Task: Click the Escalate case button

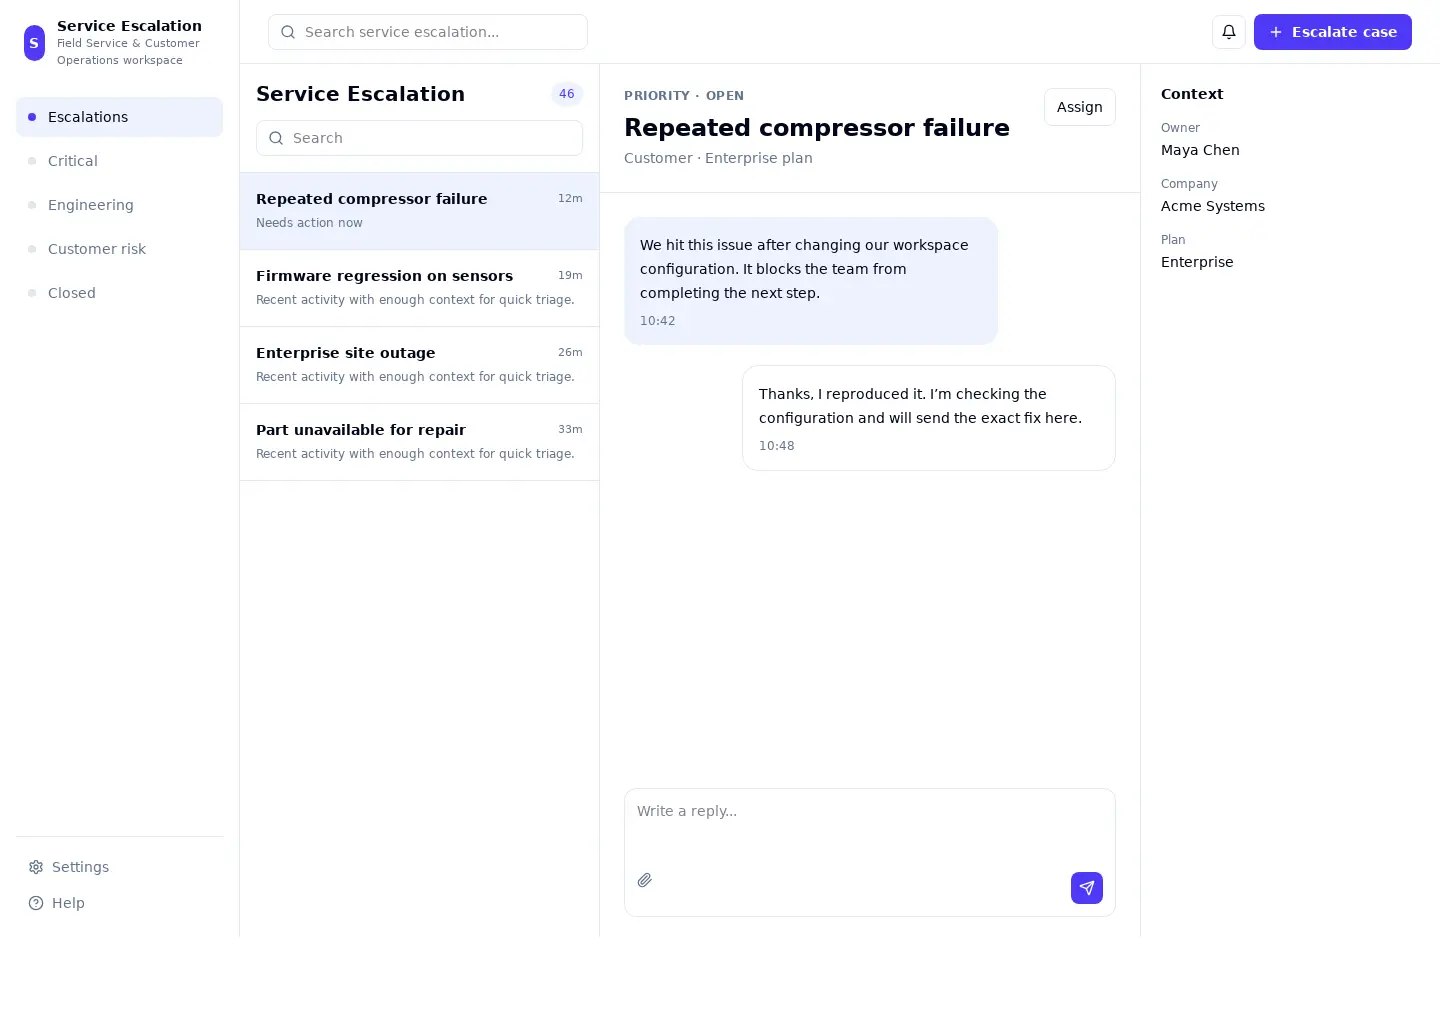Action: [1333, 32]
